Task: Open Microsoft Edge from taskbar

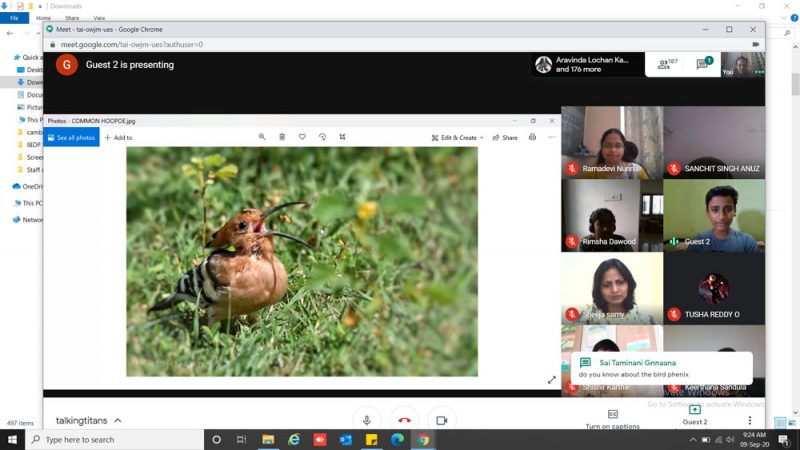Action: tap(397, 439)
